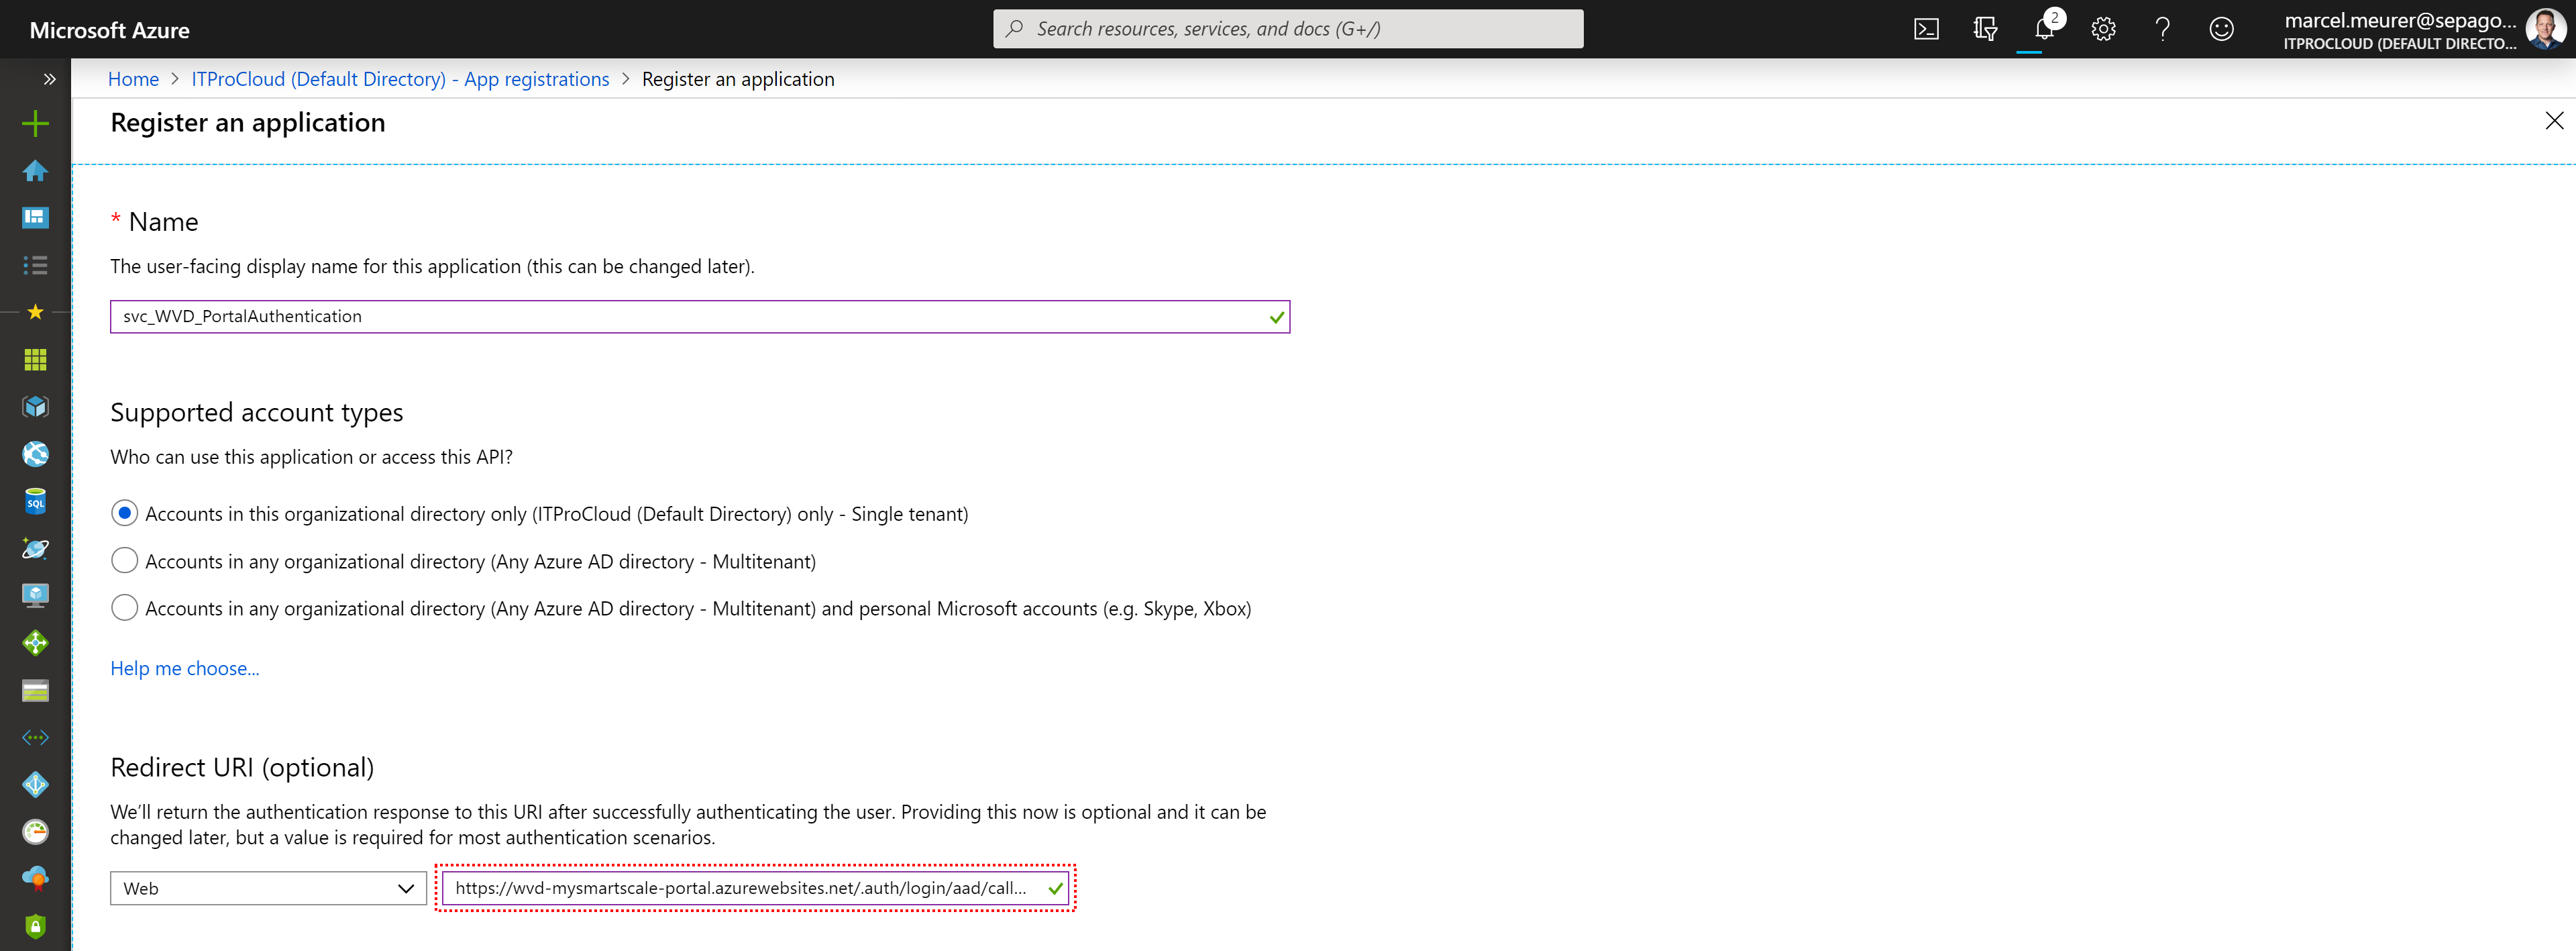Send feedback with the smiley icon
2576x951 pixels.
(x=2221, y=29)
